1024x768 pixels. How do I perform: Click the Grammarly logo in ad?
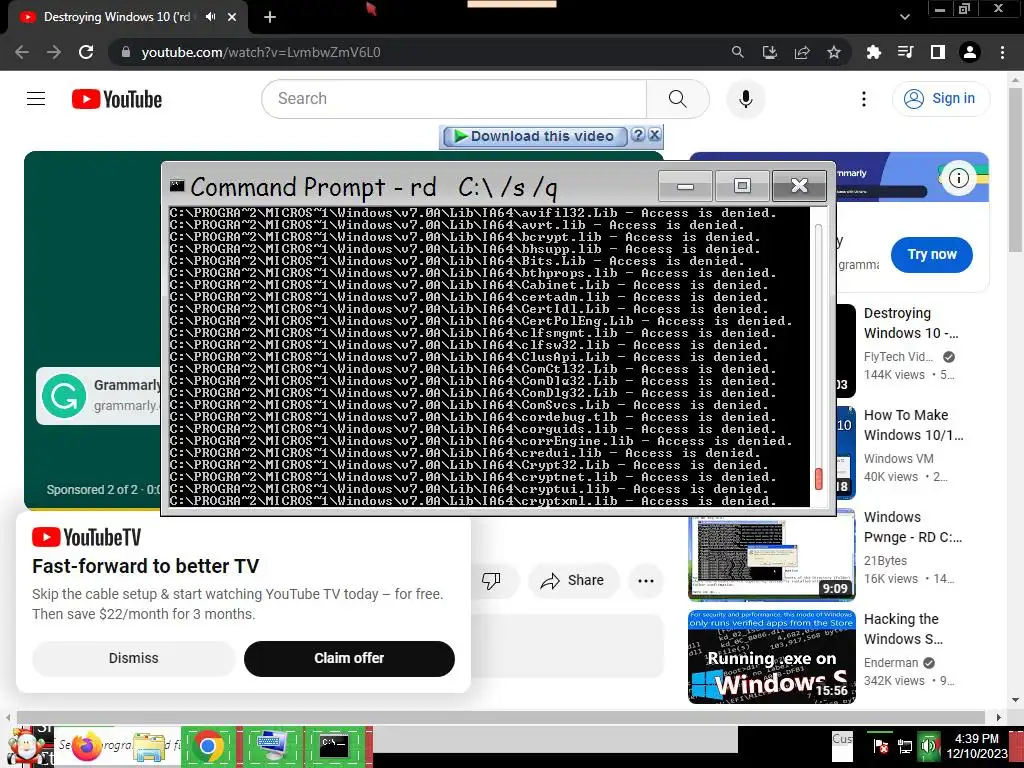64,396
